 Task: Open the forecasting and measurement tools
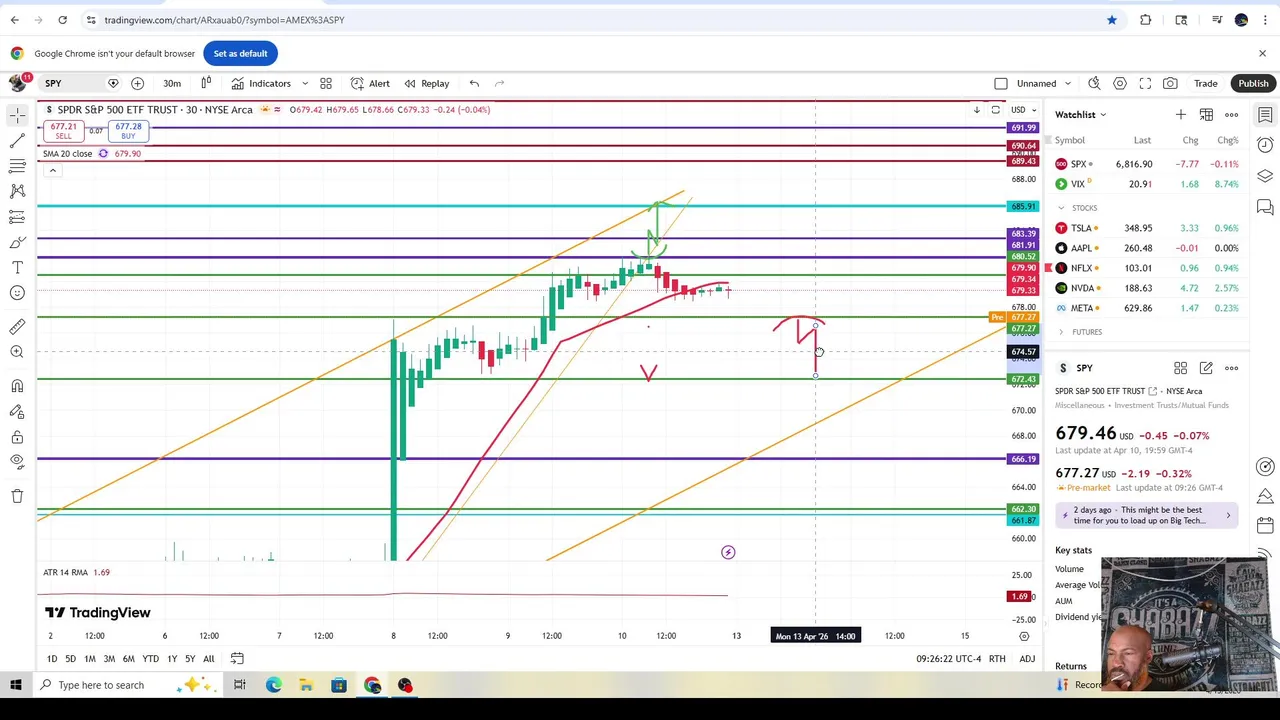click(17, 217)
